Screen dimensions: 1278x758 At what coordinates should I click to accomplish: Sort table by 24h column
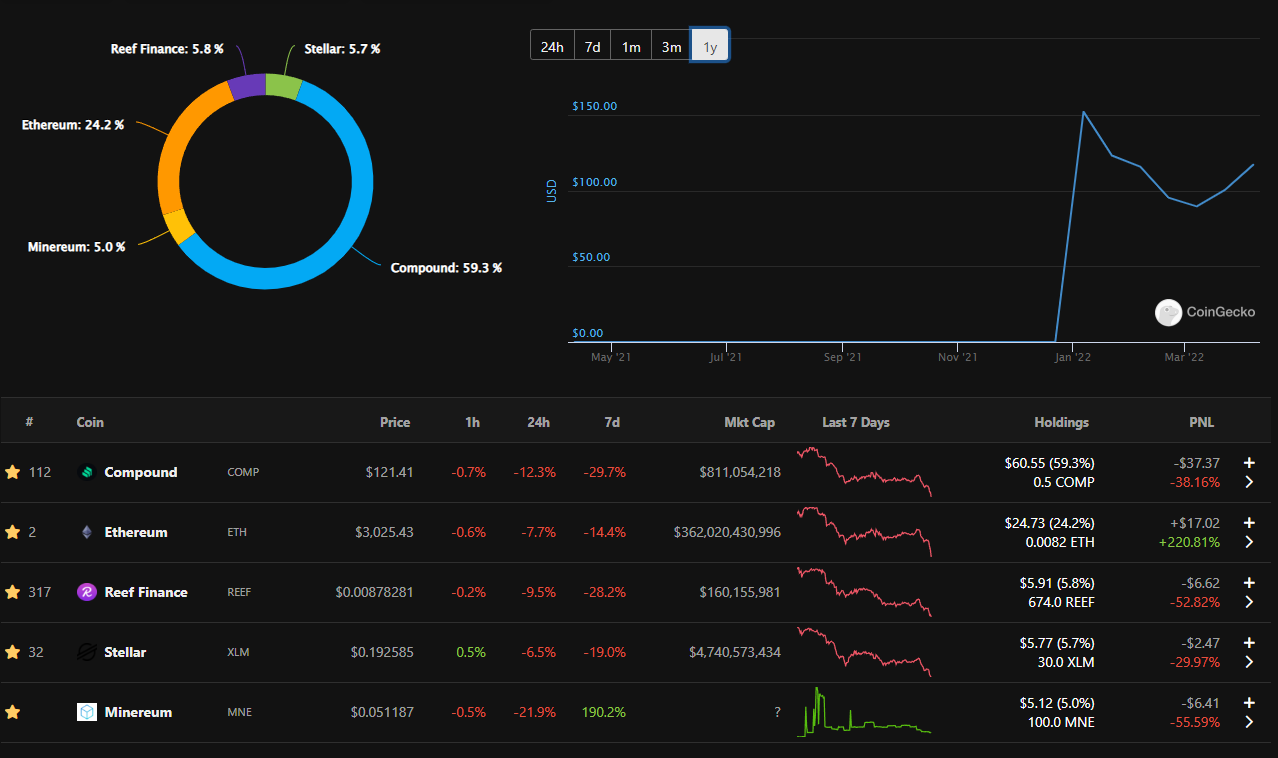tap(538, 422)
